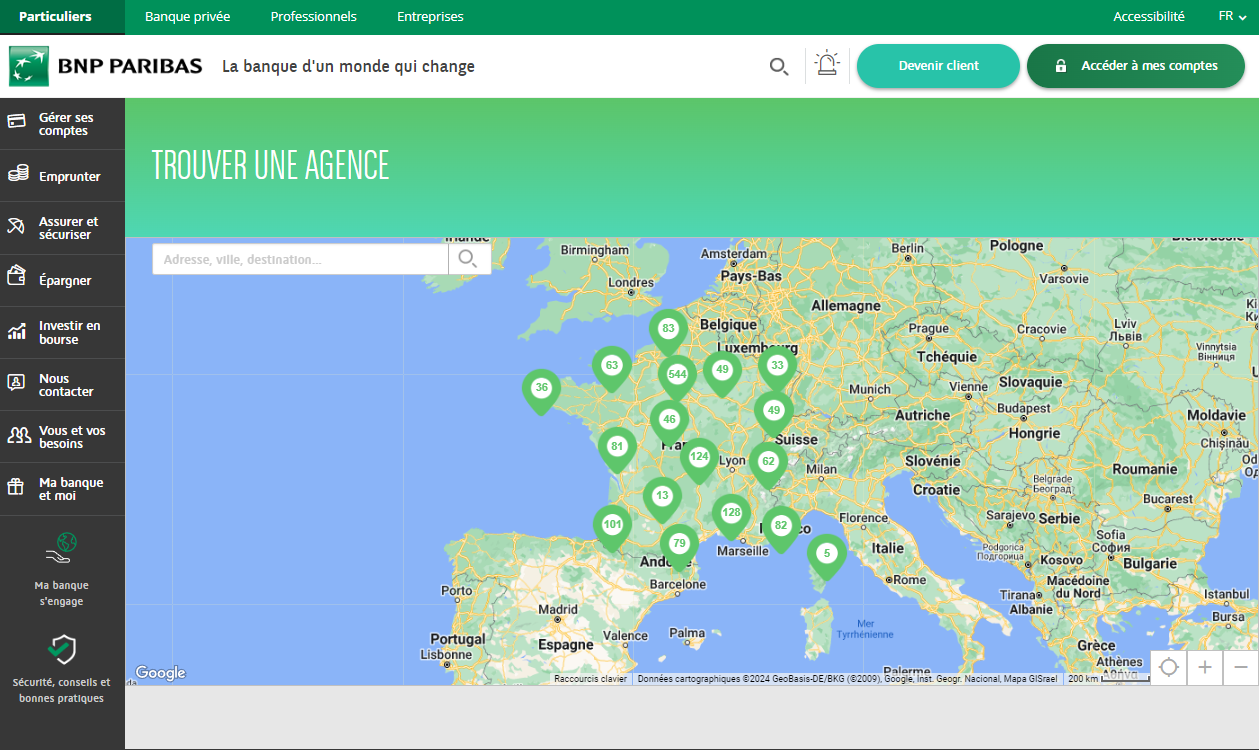1259x750 pixels.
Task: Zoom out the map with minus button
Action: point(1241,668)
